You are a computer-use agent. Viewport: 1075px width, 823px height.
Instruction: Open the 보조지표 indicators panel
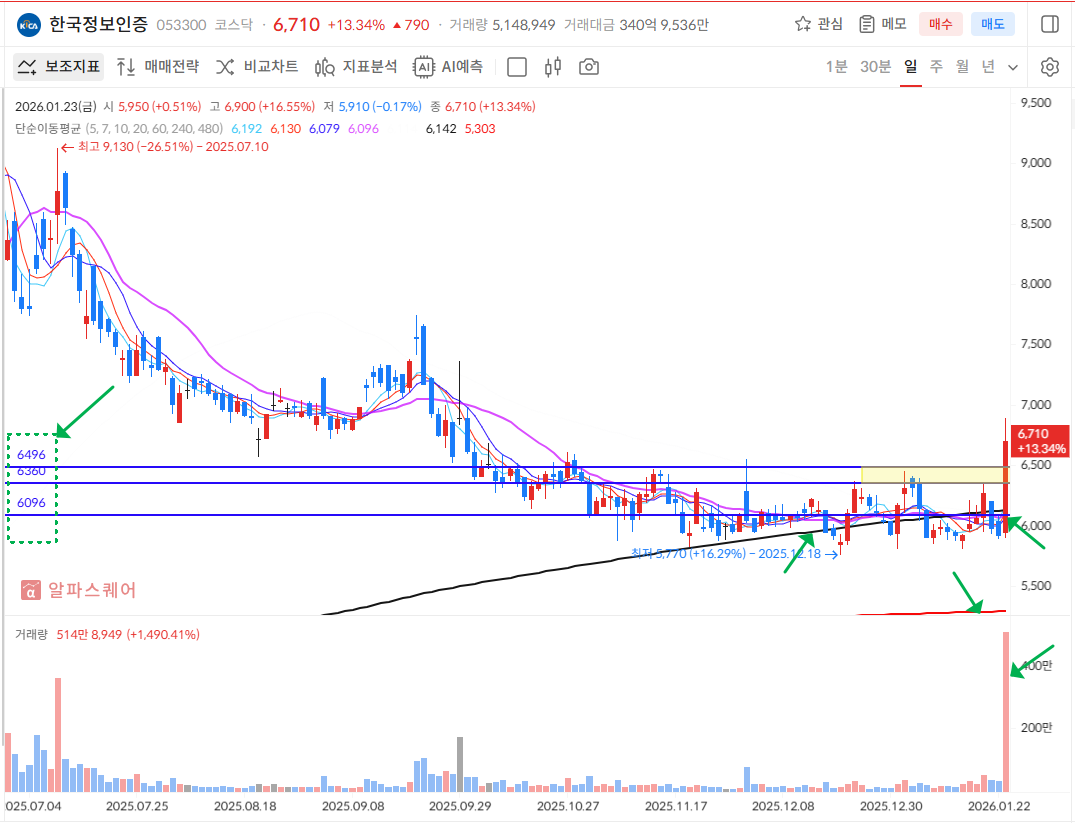60,67
